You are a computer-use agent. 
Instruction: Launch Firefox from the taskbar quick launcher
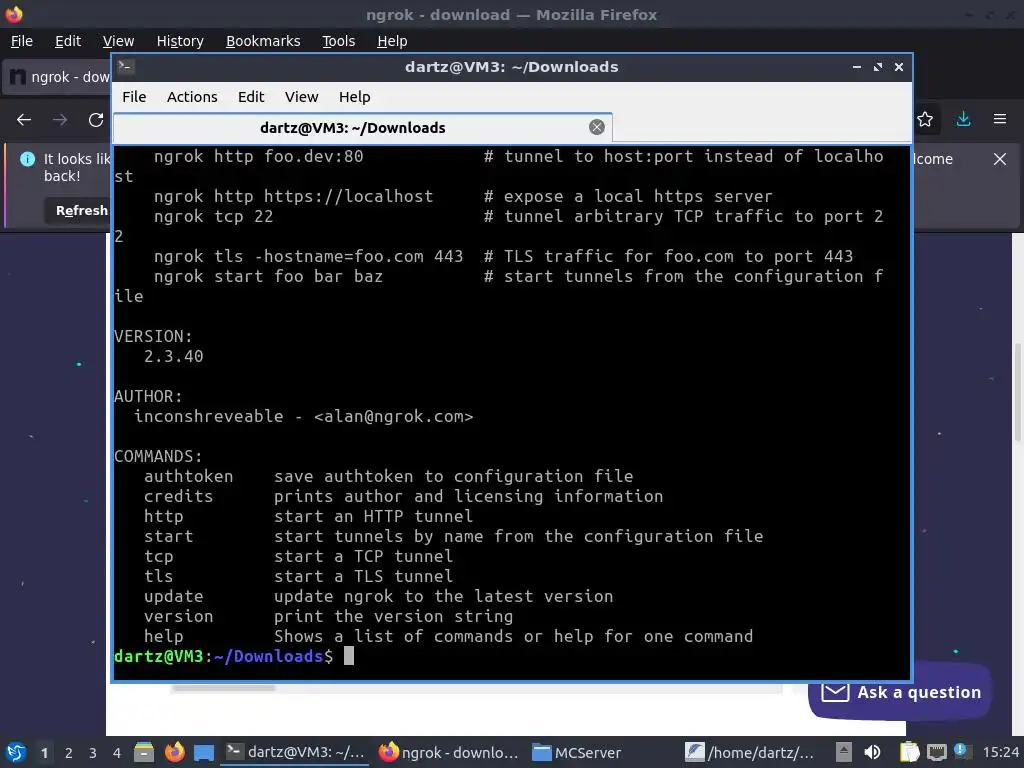(174, 752)
